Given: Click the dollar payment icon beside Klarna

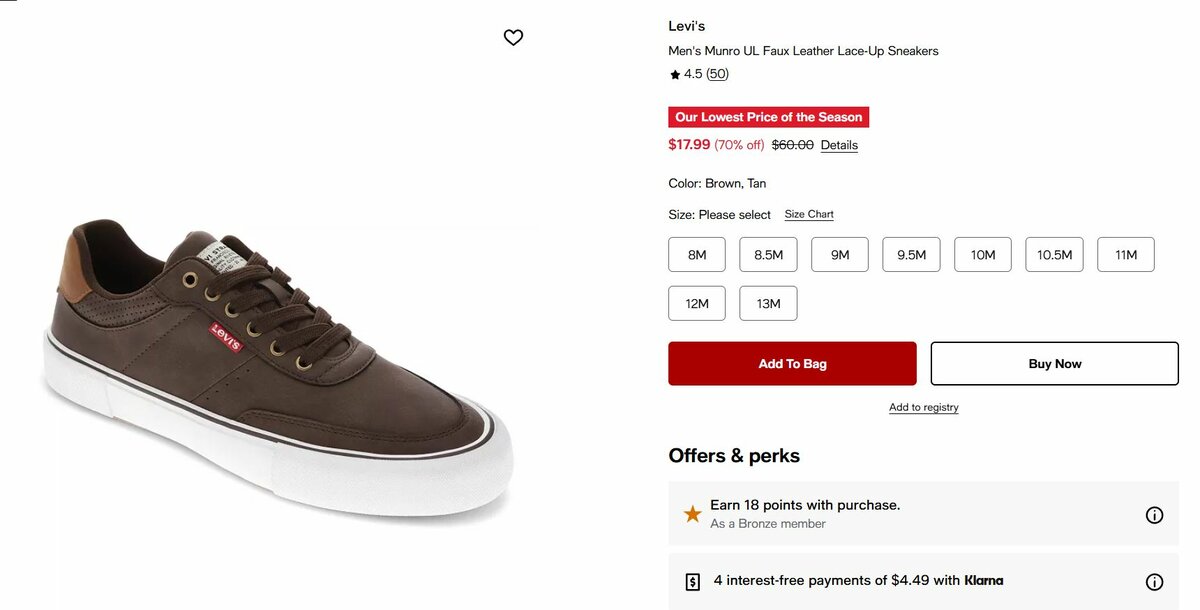Looking at the screenshot, I should (x=692, y=581).
